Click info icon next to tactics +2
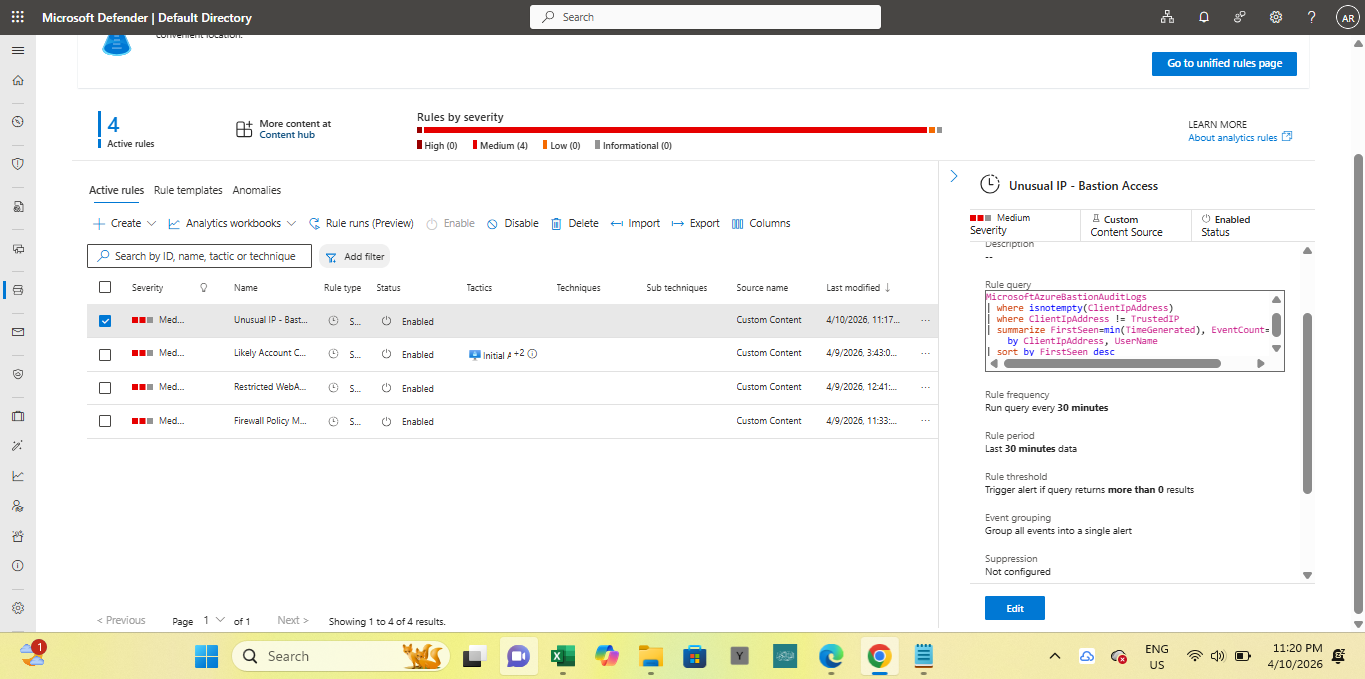1365x679 pixels. click(532, 354)
